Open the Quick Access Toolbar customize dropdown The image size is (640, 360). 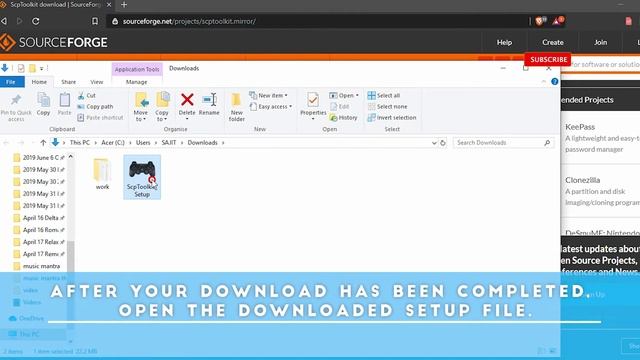click(x=42, y=68)
